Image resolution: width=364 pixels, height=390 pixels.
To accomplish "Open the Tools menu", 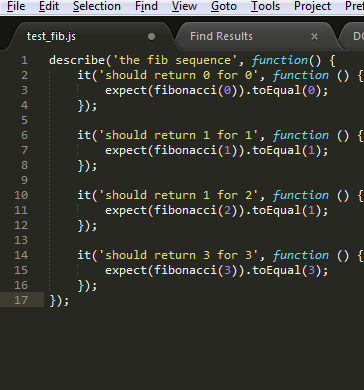I will [x=265, y=6].
